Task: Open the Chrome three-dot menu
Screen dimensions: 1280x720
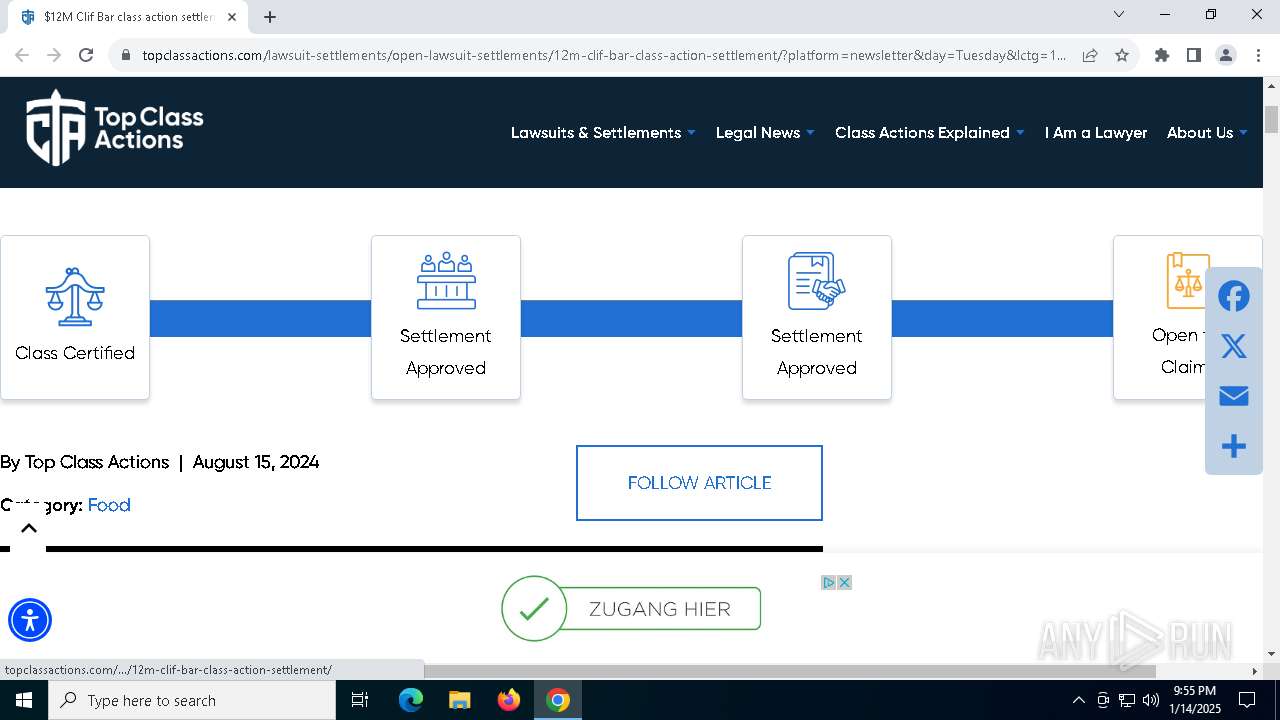Action: [x=1258, y=55]
